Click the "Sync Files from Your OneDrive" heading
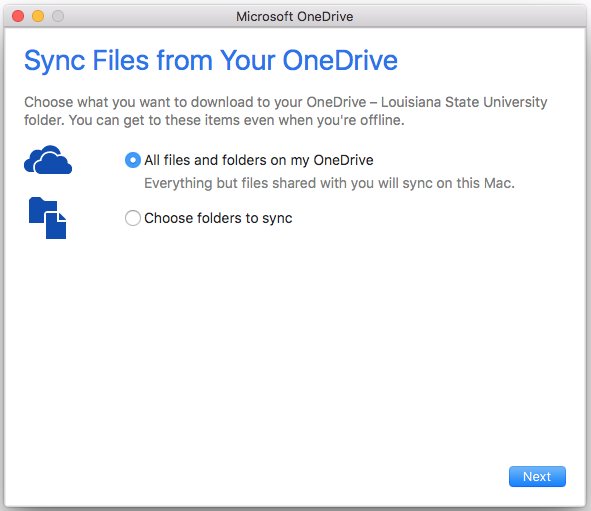The width and height of the screenshot is (591, 511). coord(211,61)
